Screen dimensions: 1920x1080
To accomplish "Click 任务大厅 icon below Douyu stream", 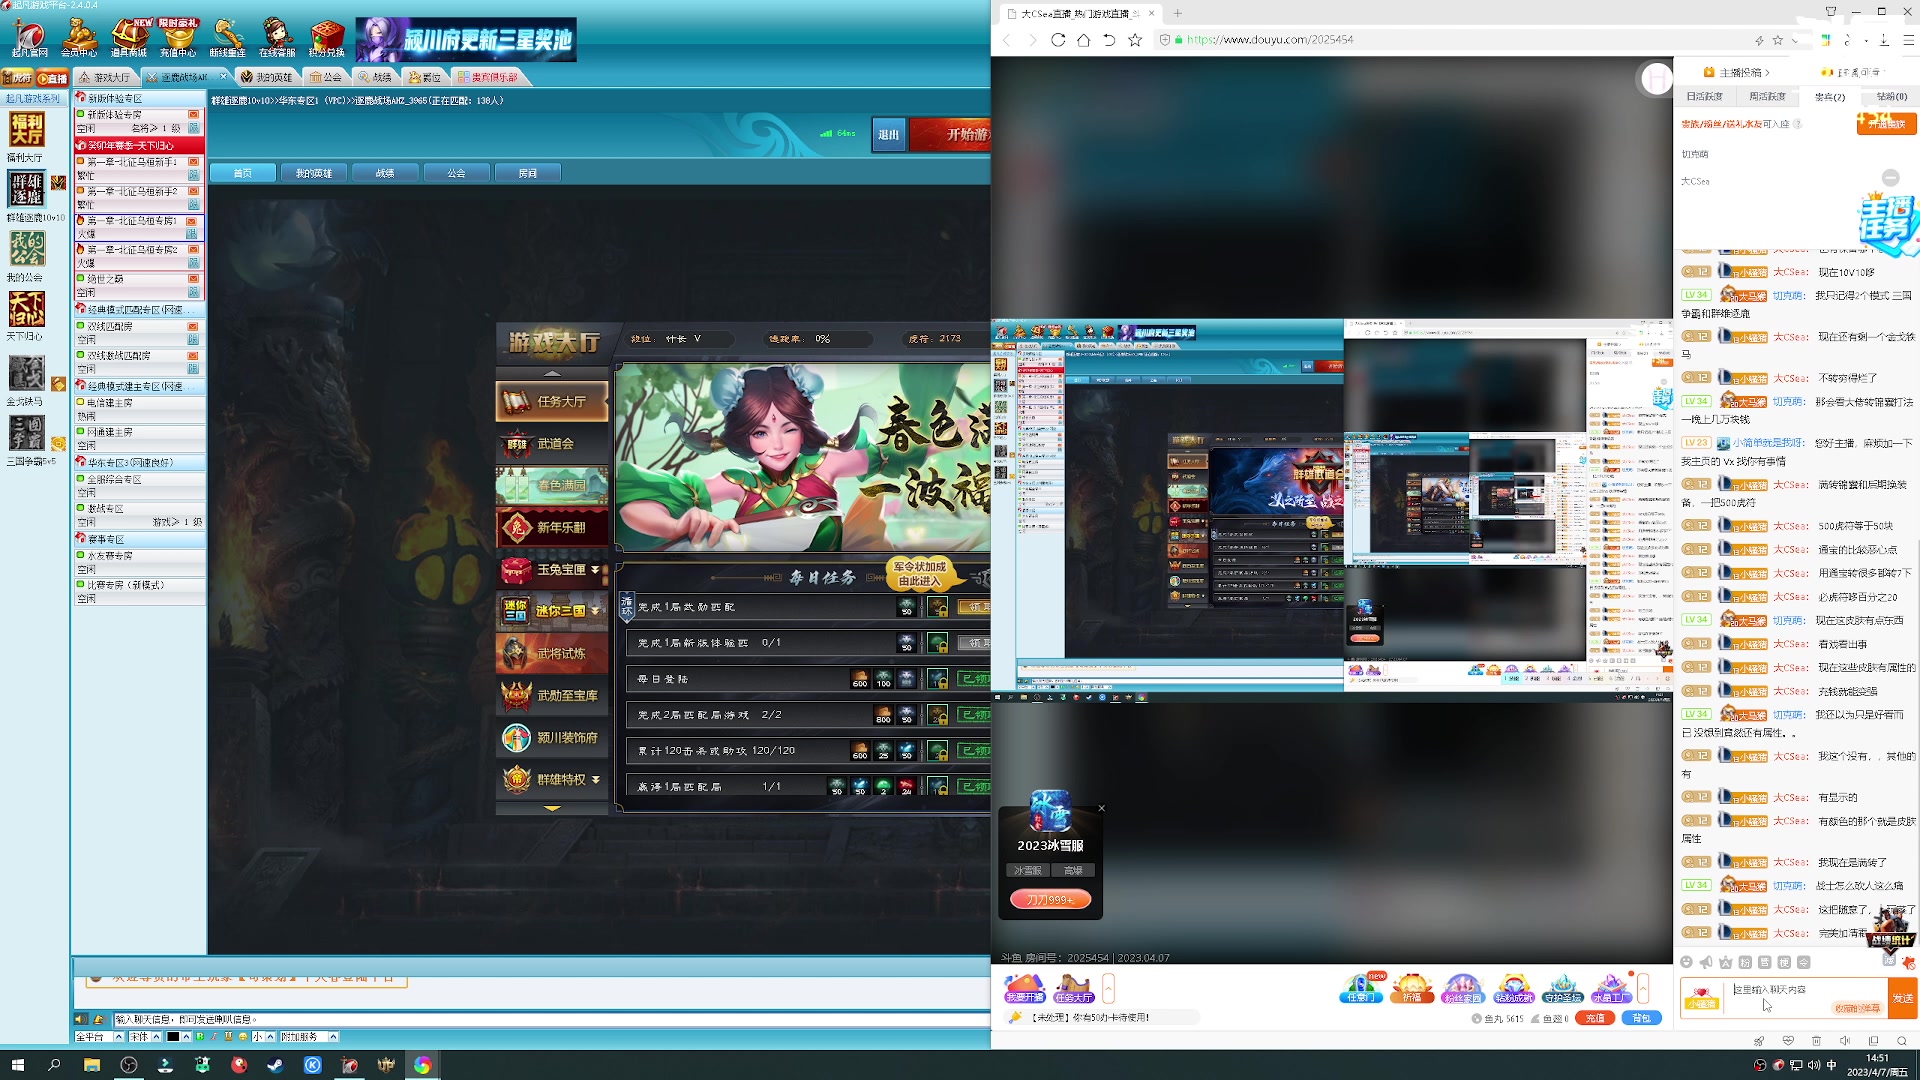I will coord(1073,988).
